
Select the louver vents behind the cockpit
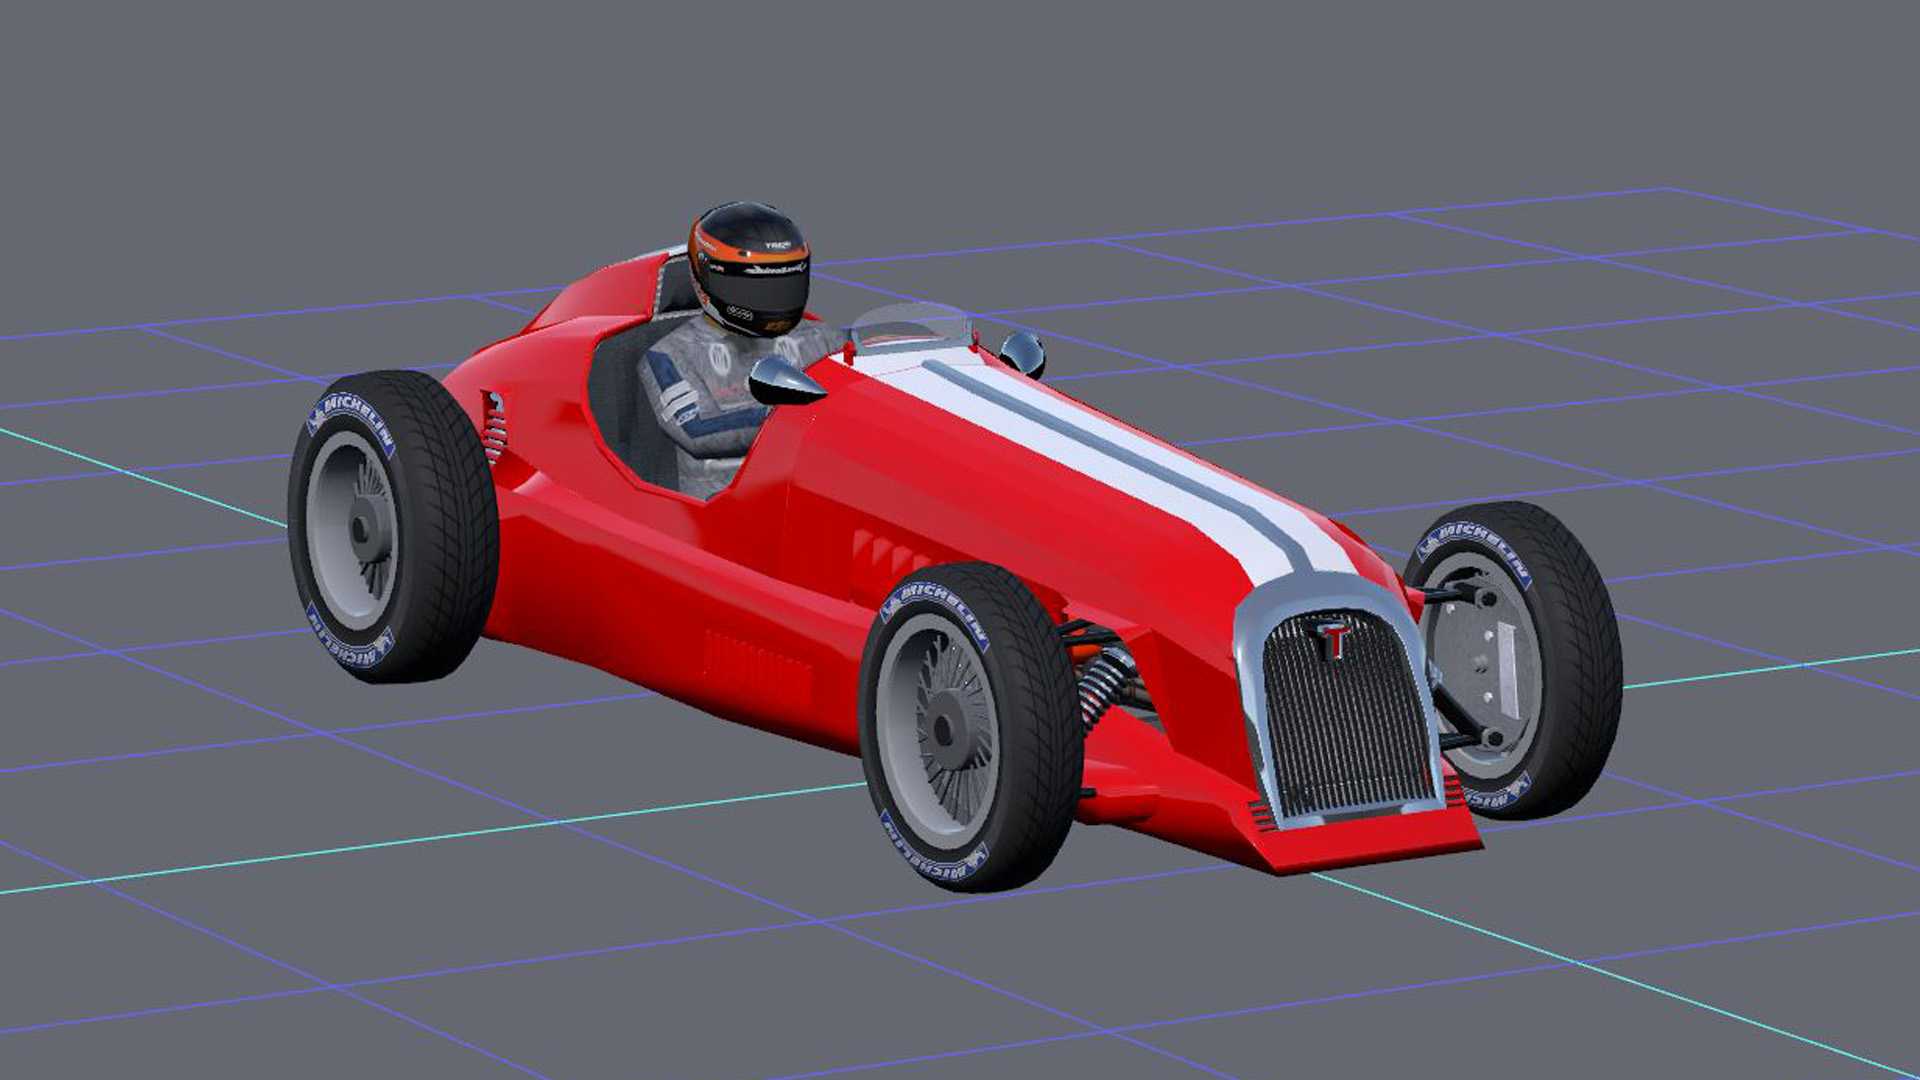tap(494, 427)
